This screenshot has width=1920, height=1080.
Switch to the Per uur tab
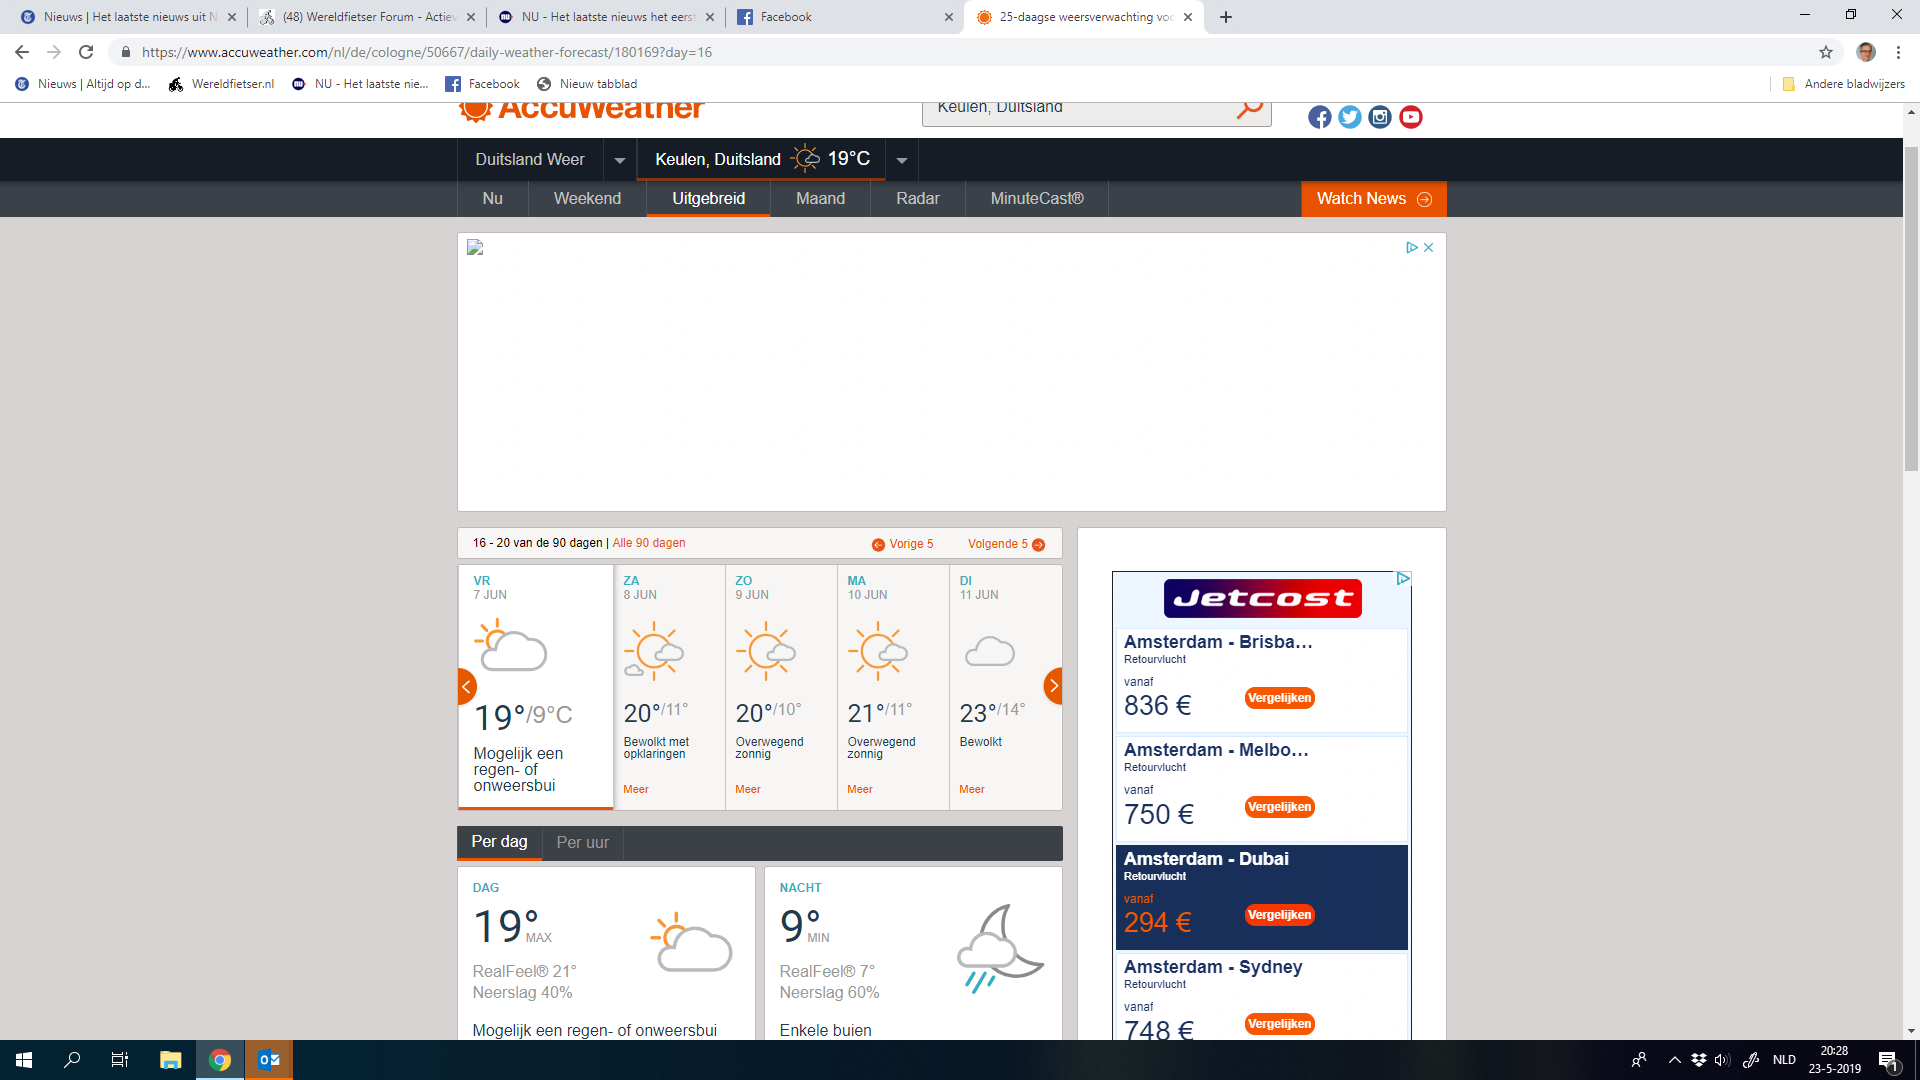click(582, 843)
